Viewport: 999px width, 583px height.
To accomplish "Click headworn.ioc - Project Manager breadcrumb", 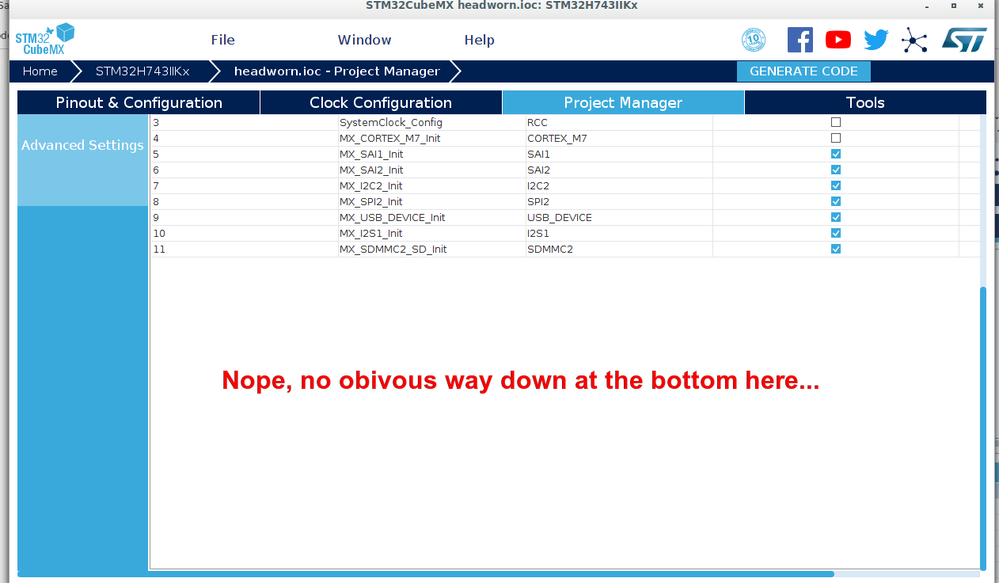I will pos(337,71).
